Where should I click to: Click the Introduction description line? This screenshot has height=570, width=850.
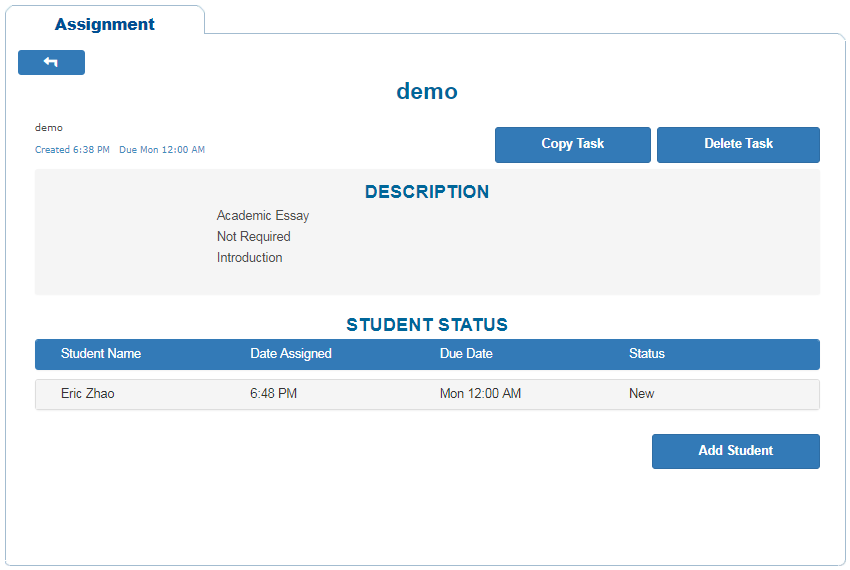point(250,258)
